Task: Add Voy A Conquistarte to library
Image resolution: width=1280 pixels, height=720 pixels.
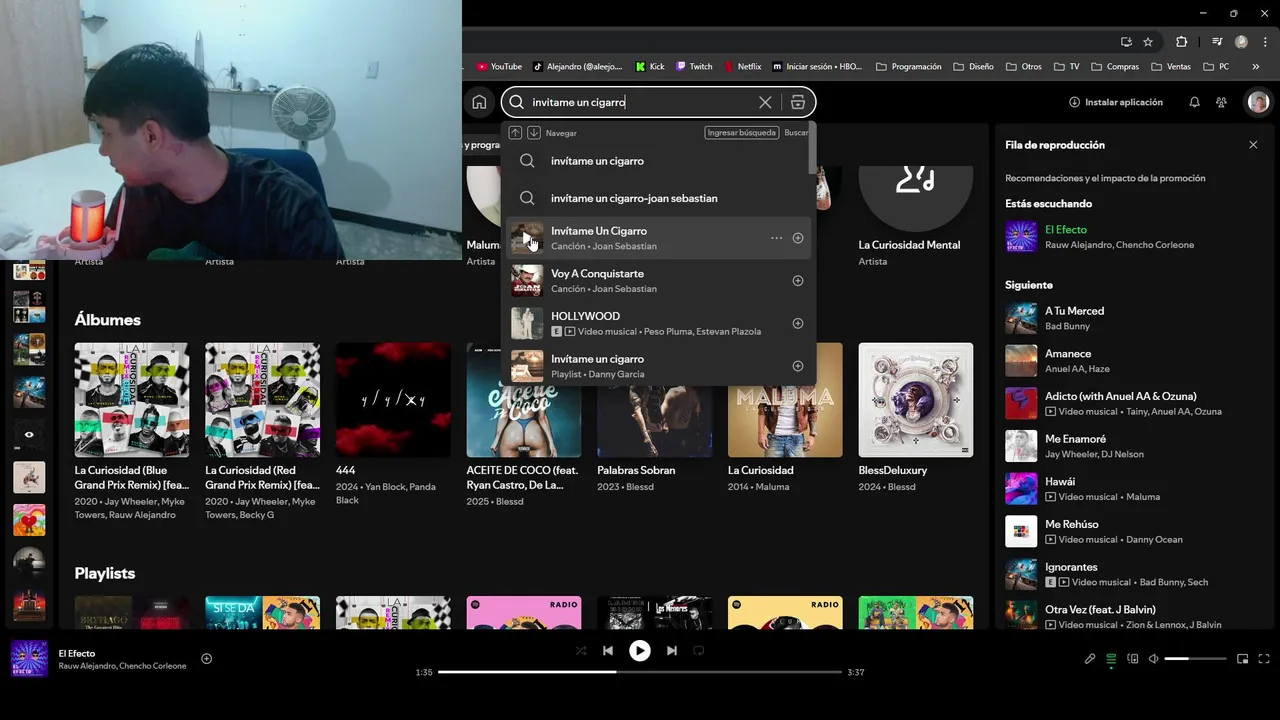Action: [x=798, y=281]
